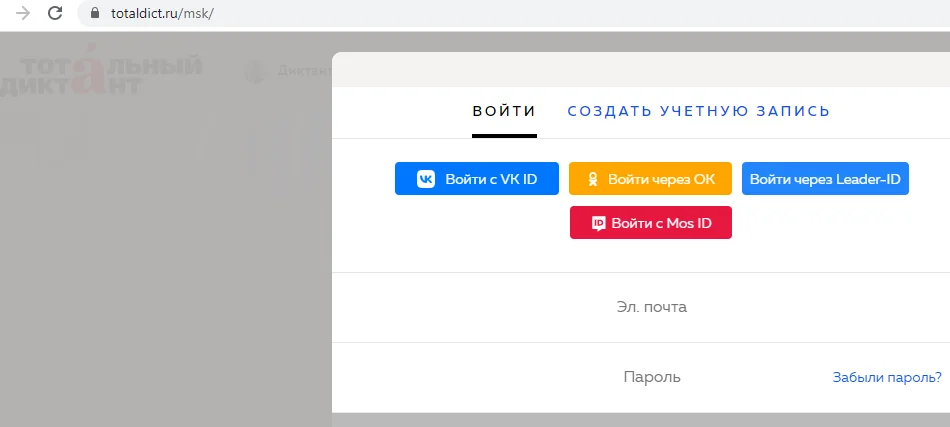Sign in using Войти с VK ID
Image resolution: width=950 pixels, height=427 pixels.
click(477, 179)
